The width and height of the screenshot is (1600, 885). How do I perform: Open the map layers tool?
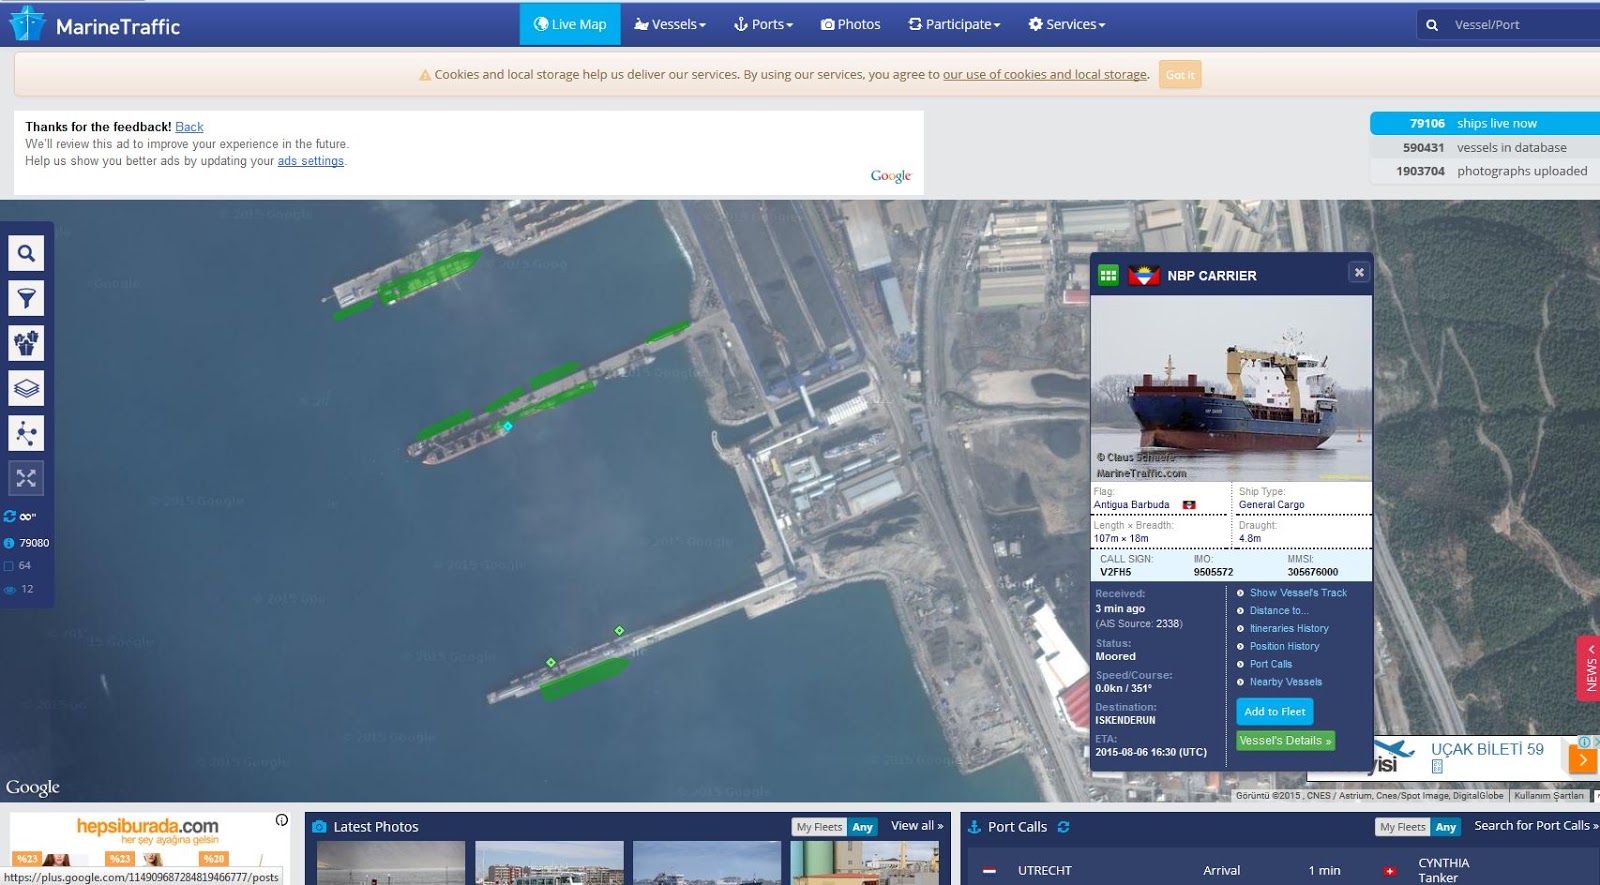(x=26, y=388)
